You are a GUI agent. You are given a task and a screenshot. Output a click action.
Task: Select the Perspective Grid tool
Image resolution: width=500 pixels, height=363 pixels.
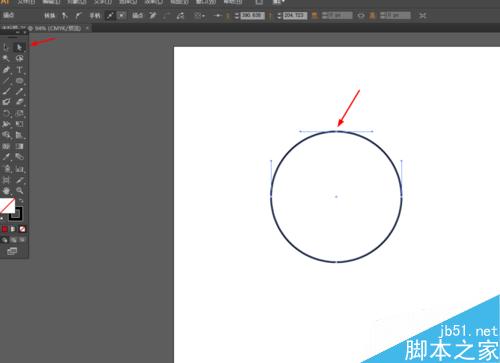(19, 135)
